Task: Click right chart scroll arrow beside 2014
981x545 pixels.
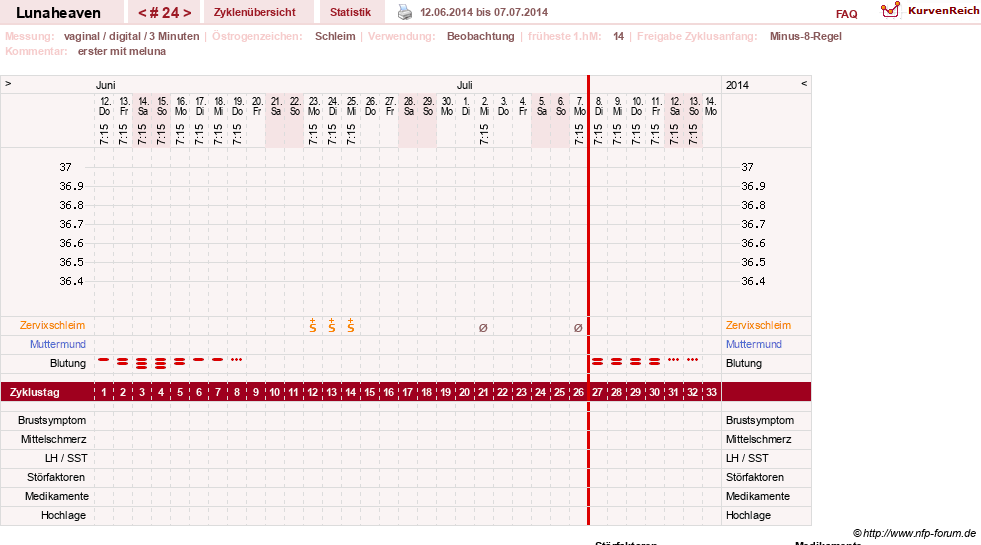Action: point(804,83)
